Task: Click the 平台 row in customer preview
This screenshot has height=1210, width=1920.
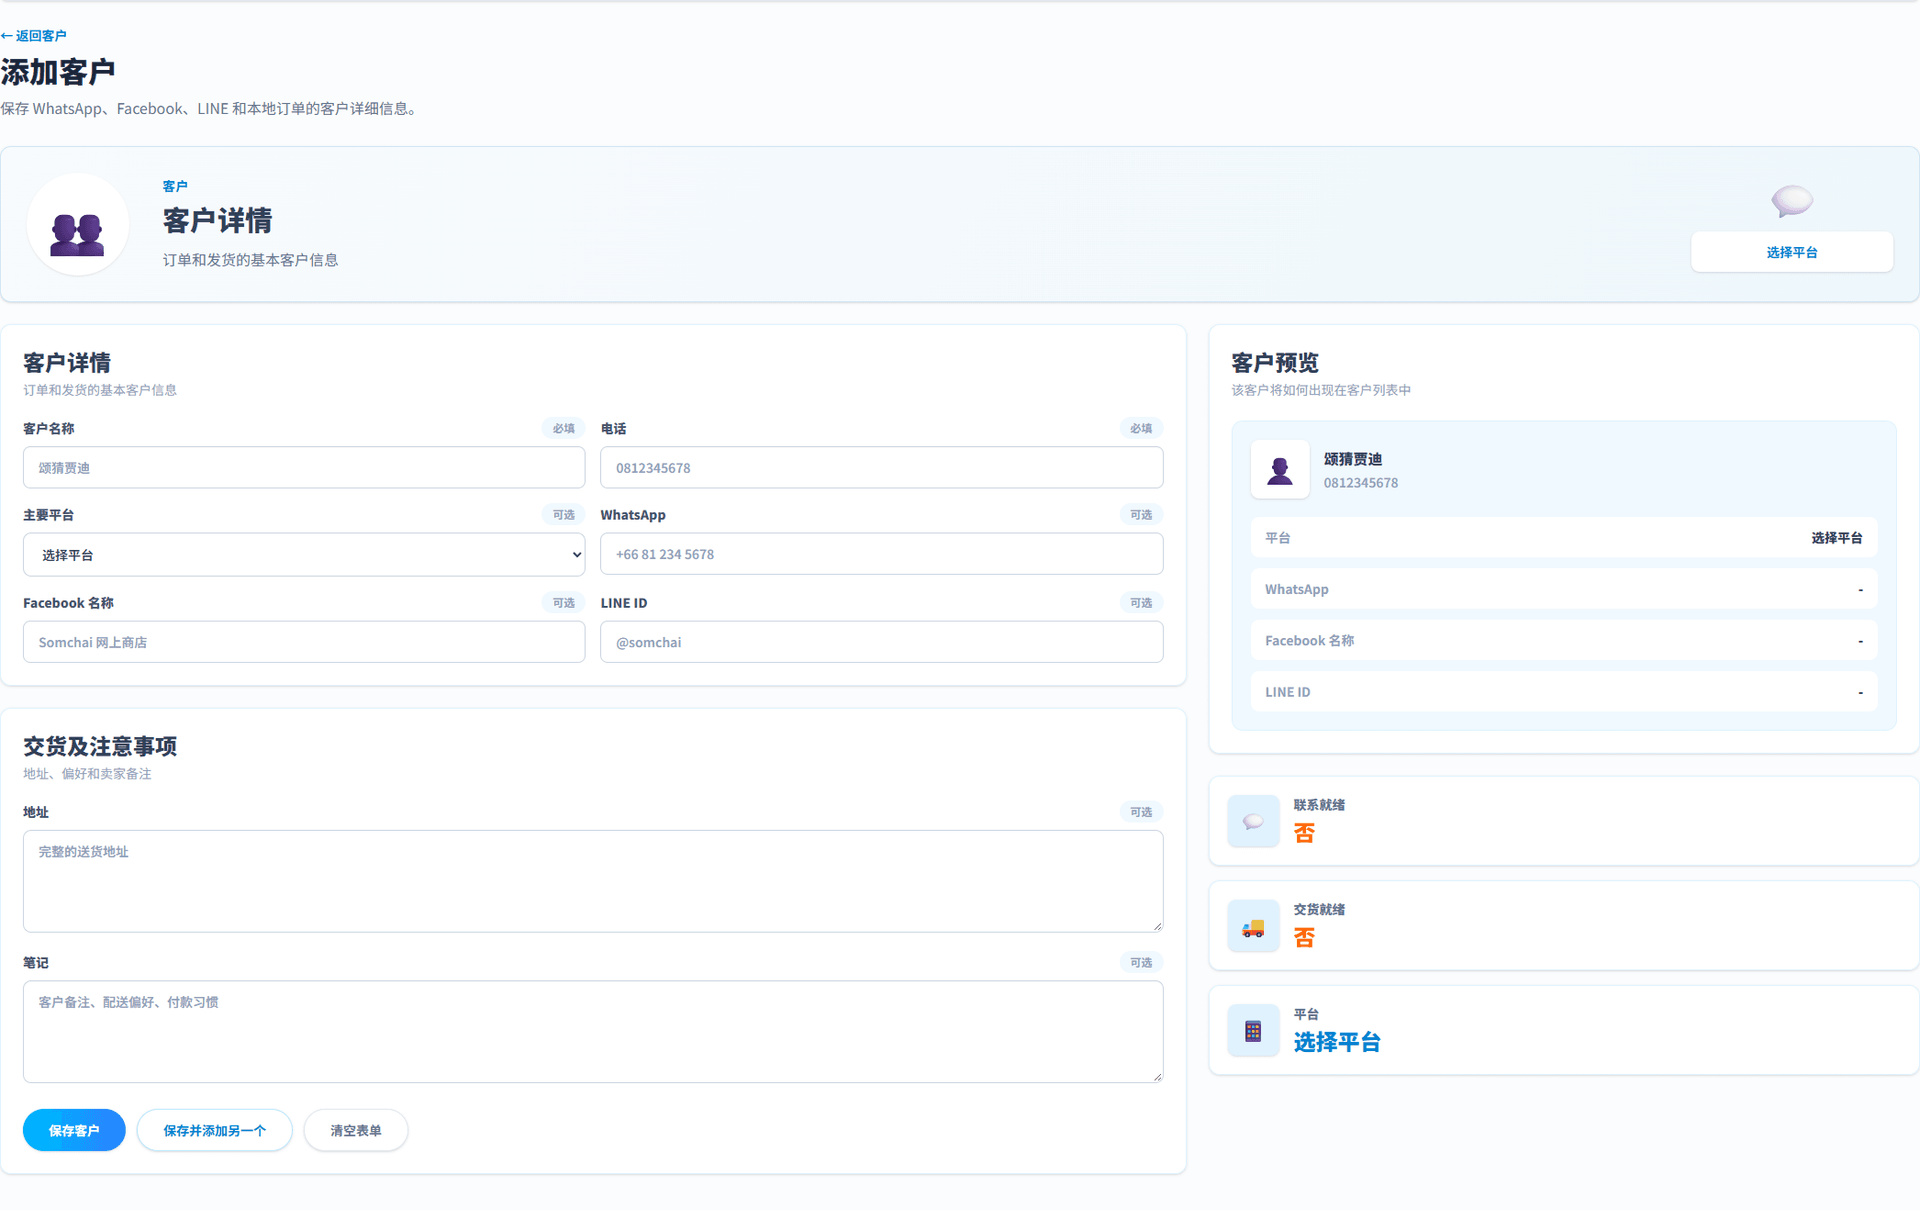Action: (1564, 537)
